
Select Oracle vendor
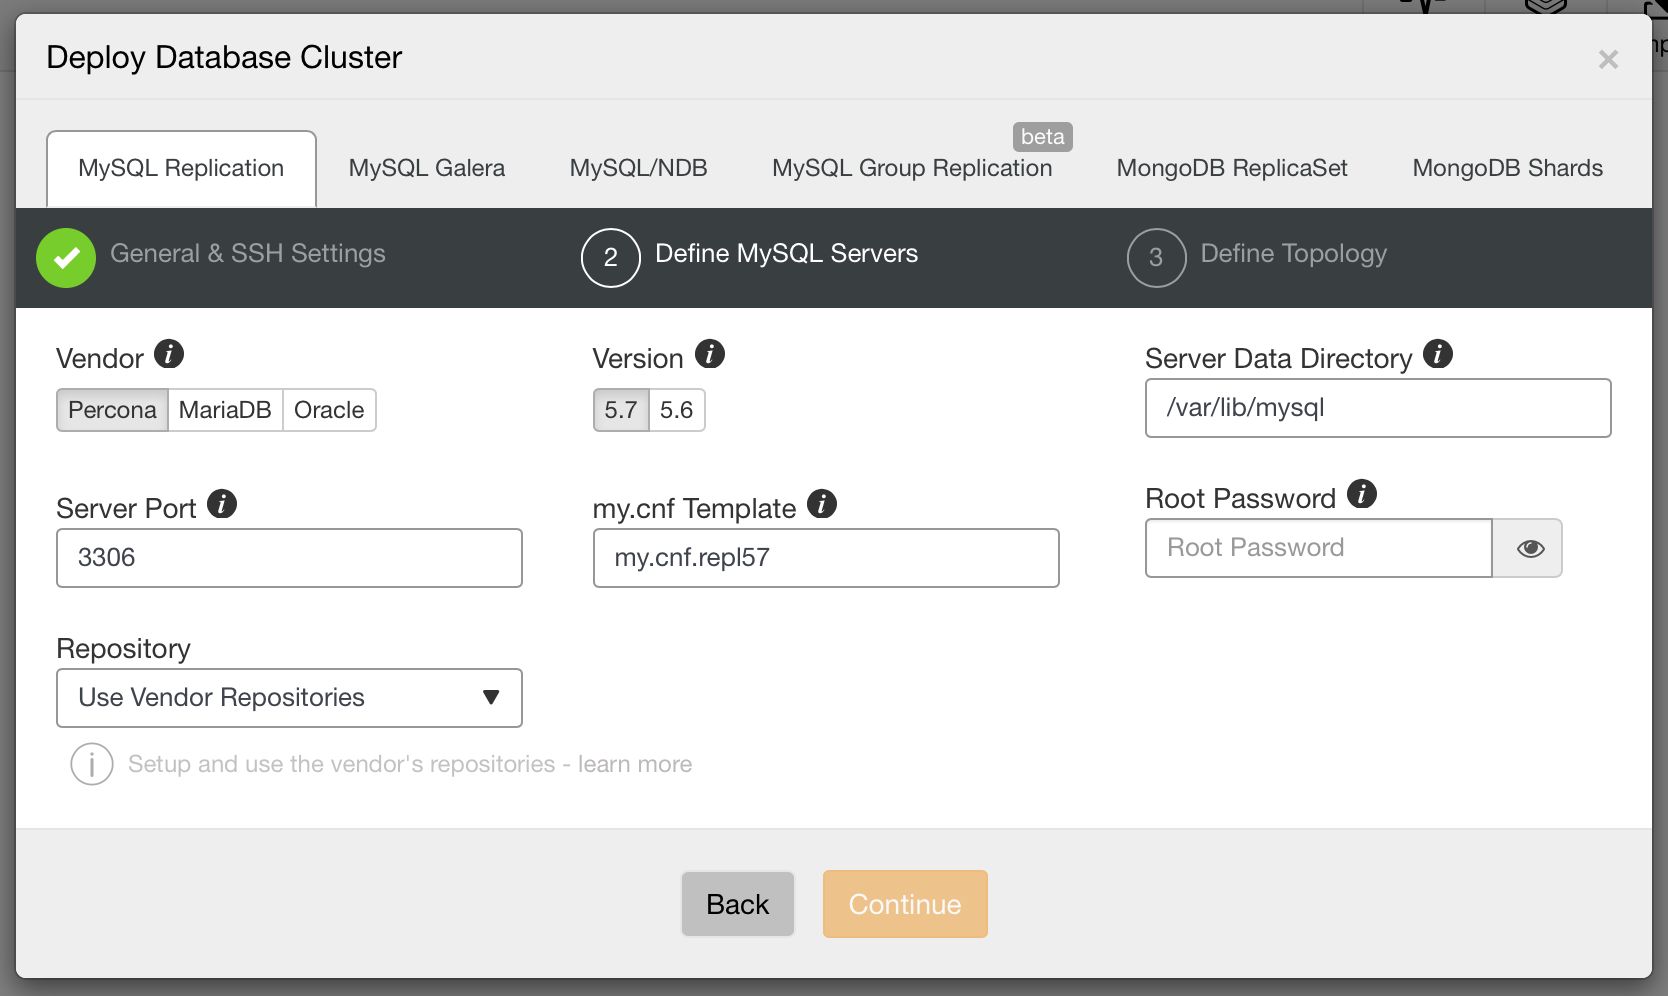coord(329,410)
